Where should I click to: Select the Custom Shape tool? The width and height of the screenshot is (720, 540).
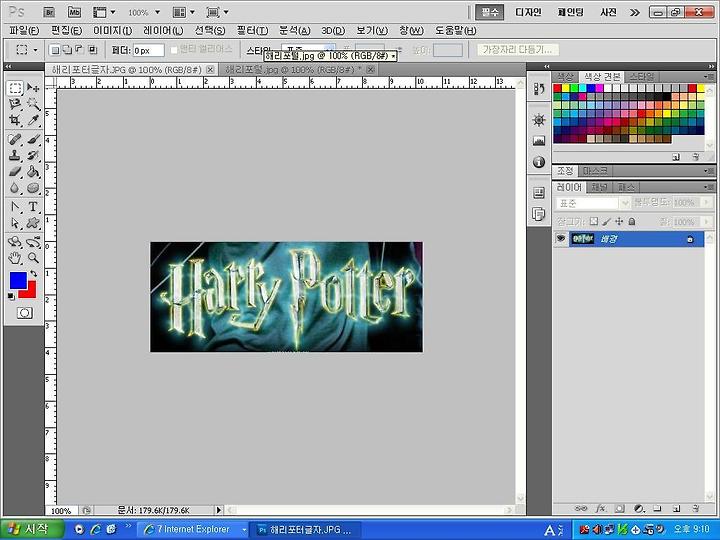33,223
